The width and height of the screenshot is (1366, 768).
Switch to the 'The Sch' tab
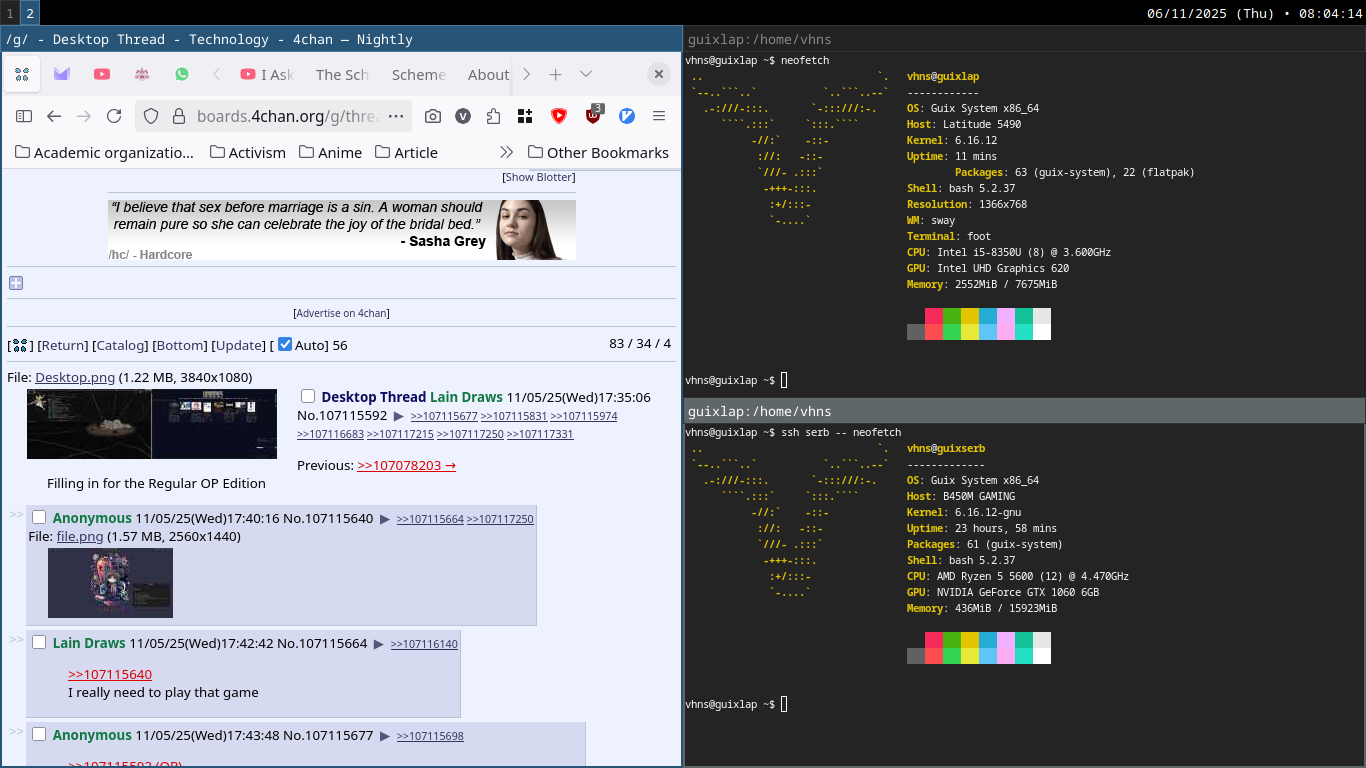point(342,74)
